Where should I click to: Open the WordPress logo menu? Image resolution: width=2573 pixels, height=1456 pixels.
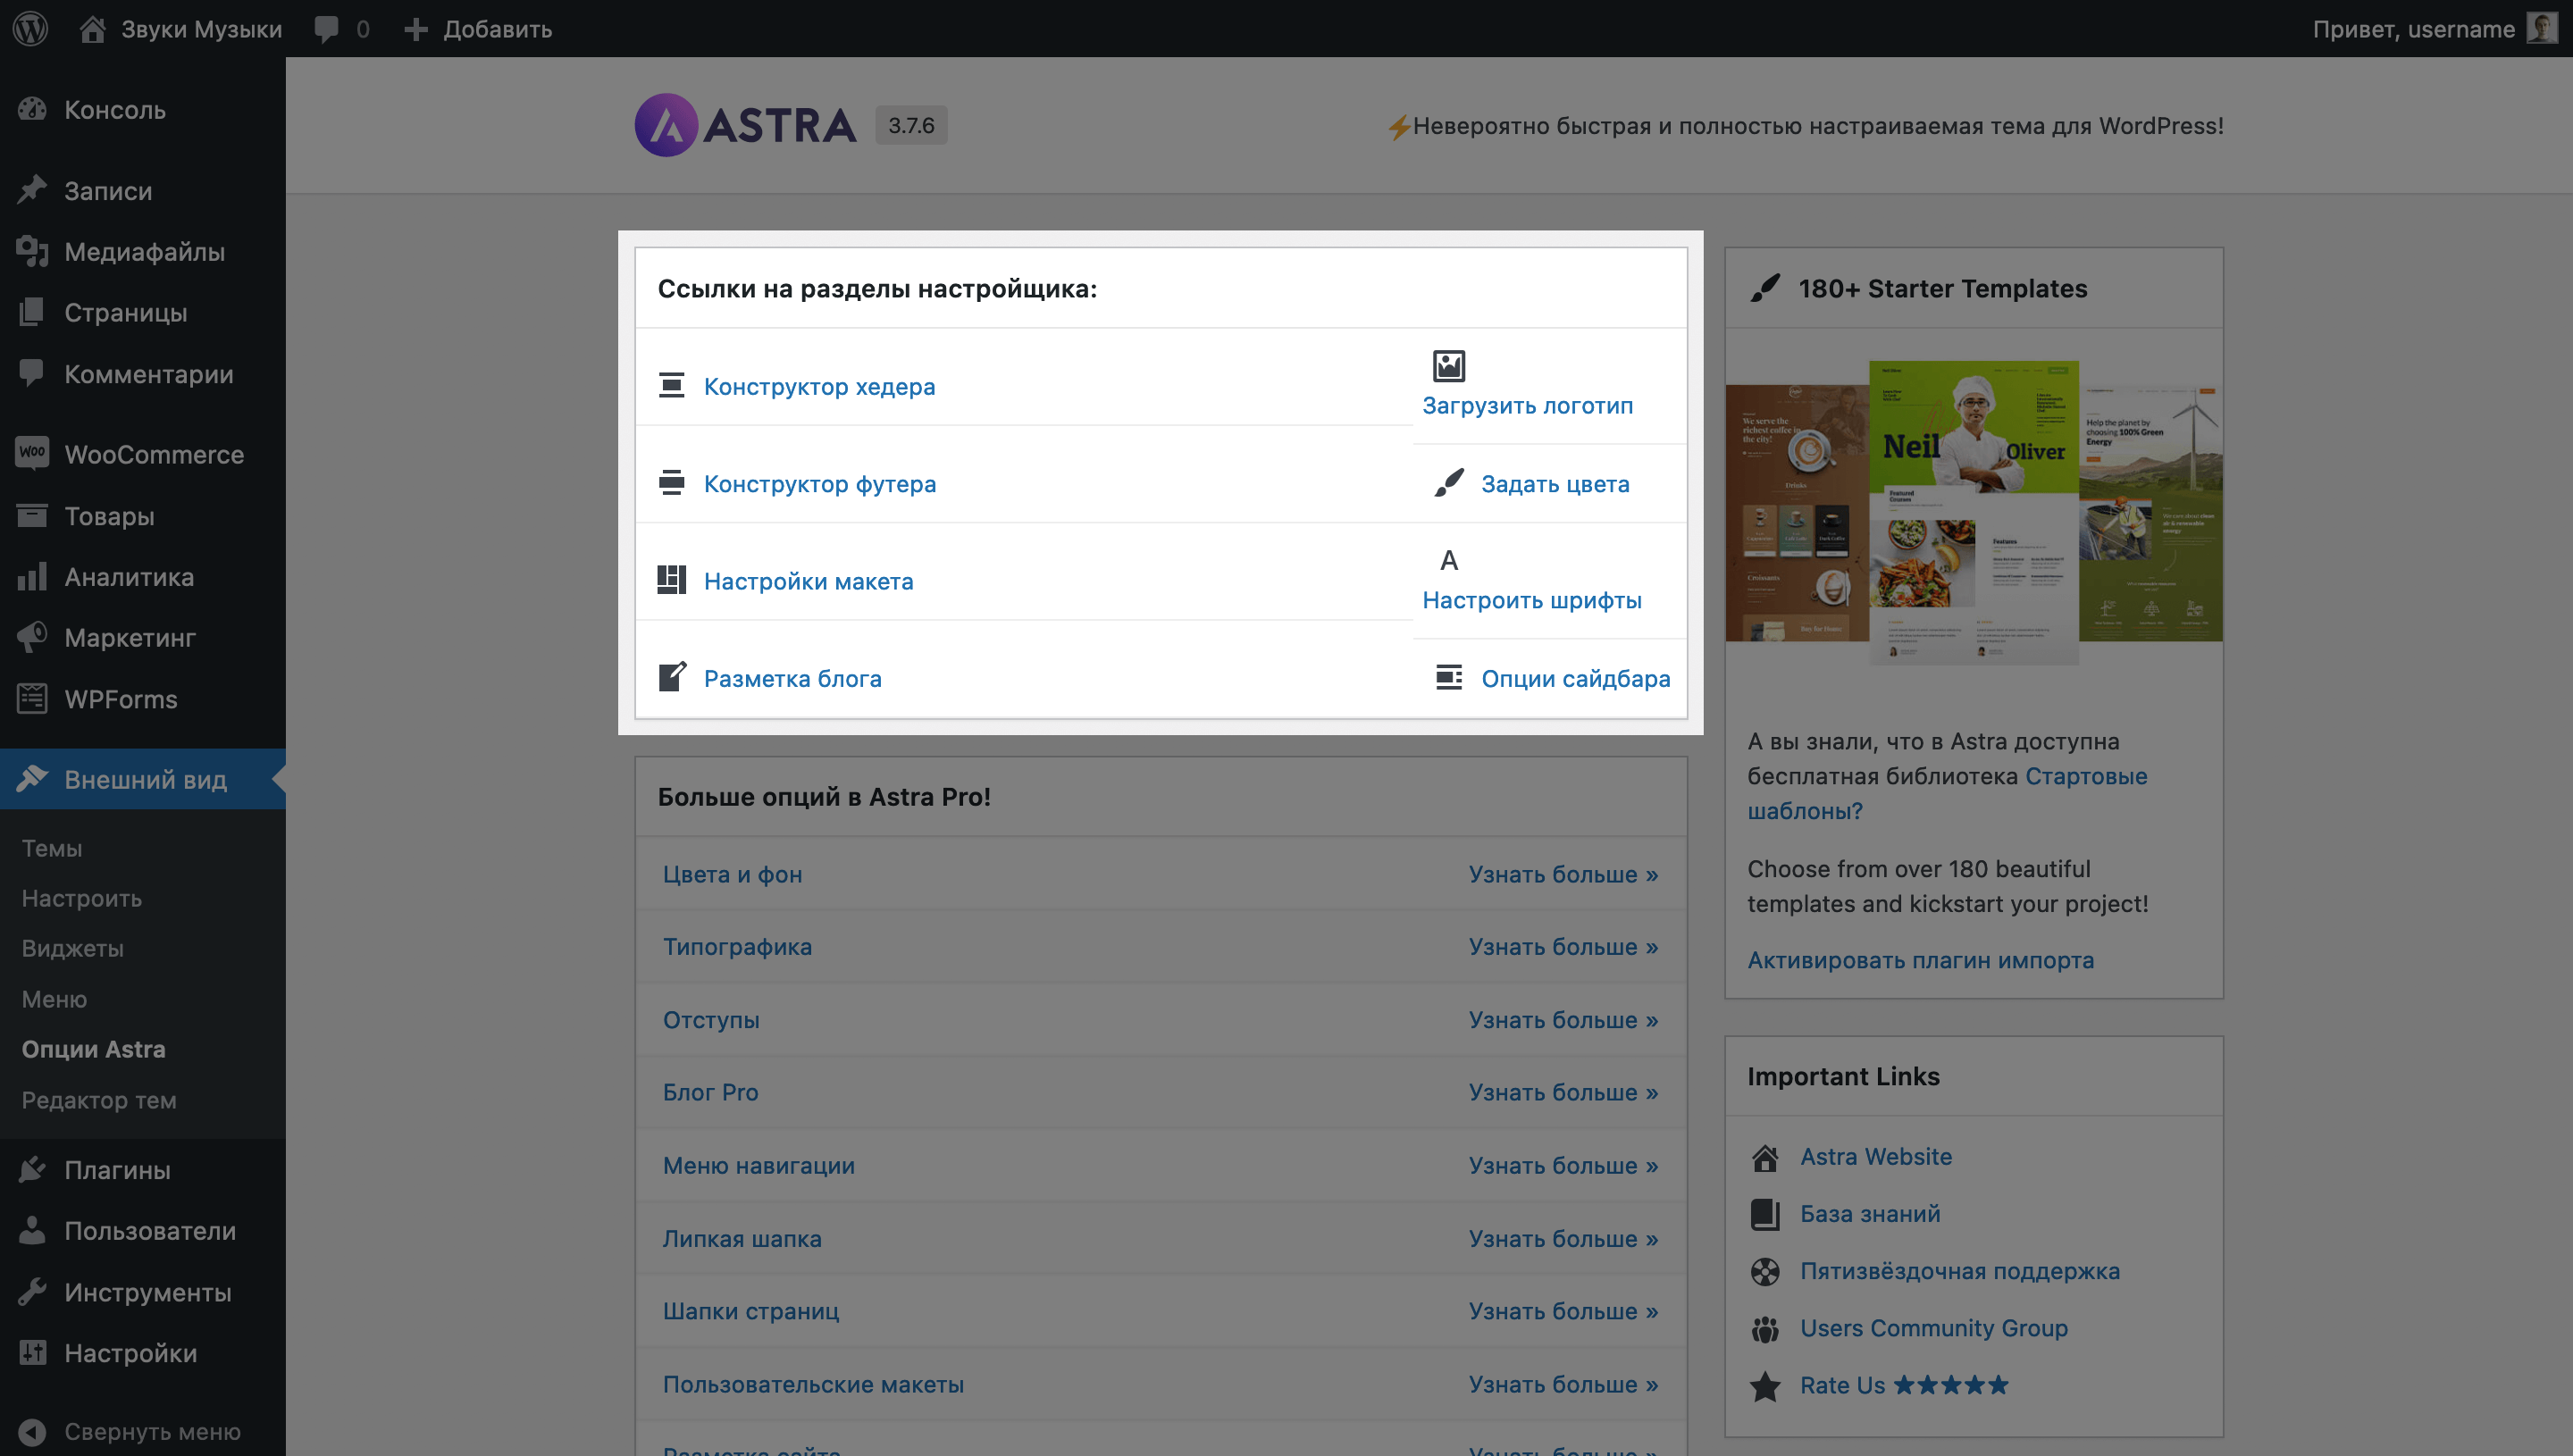pyautogui.click(x=31, y=28)
